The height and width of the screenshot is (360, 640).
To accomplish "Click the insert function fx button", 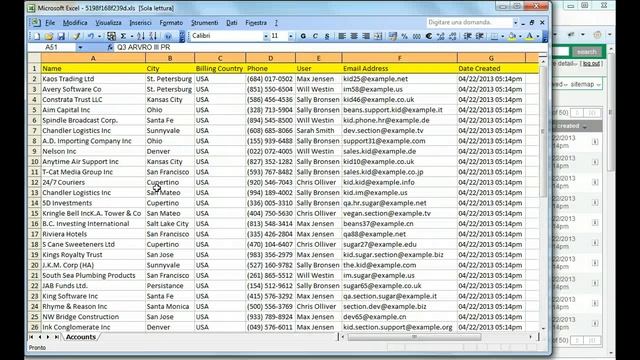I will (x=110, y=47).
